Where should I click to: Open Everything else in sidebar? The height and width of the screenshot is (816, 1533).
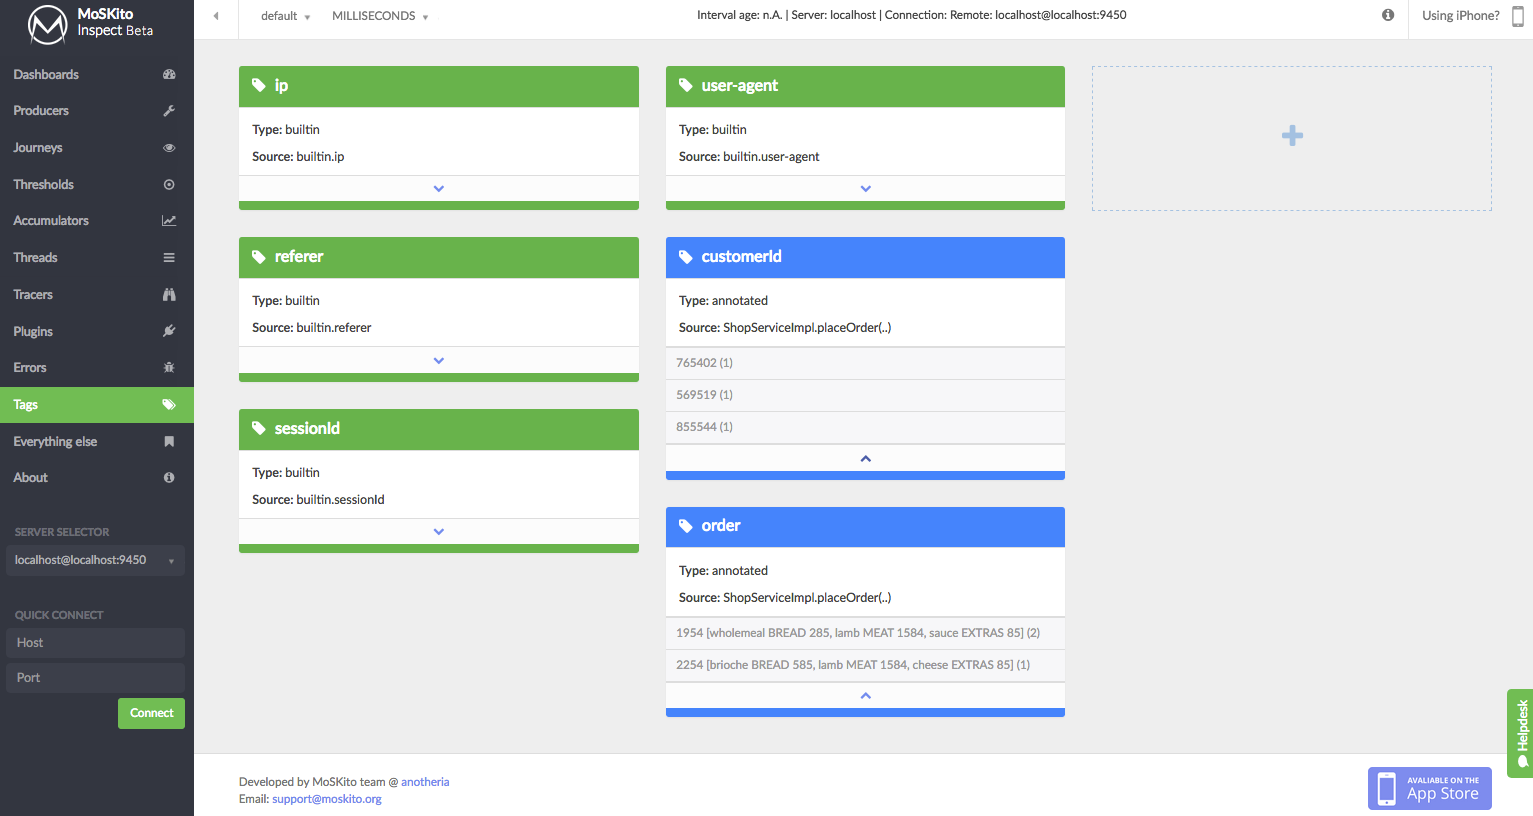click(97, 442)
